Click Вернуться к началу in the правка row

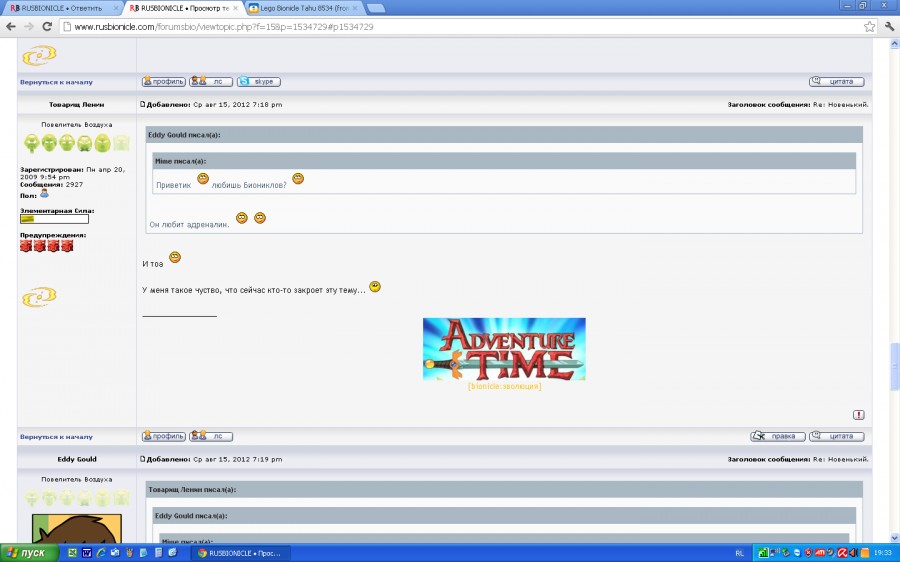[56, 437]
